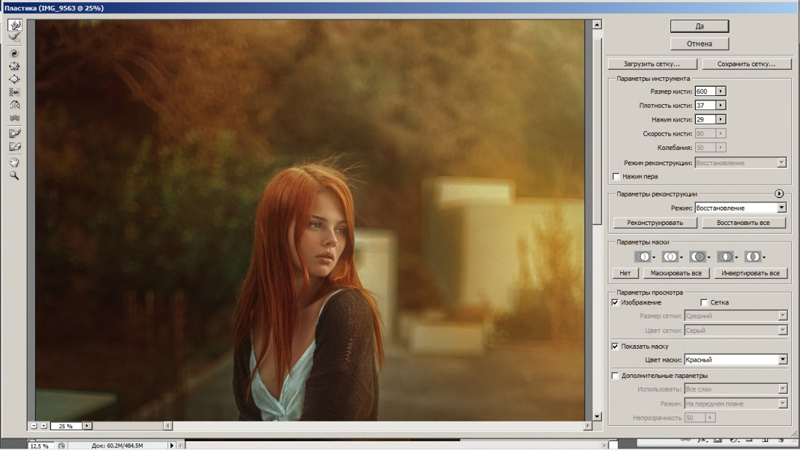
Task: Open the preview zoom percentage dropdown arrow
Action: coord(87,426)
